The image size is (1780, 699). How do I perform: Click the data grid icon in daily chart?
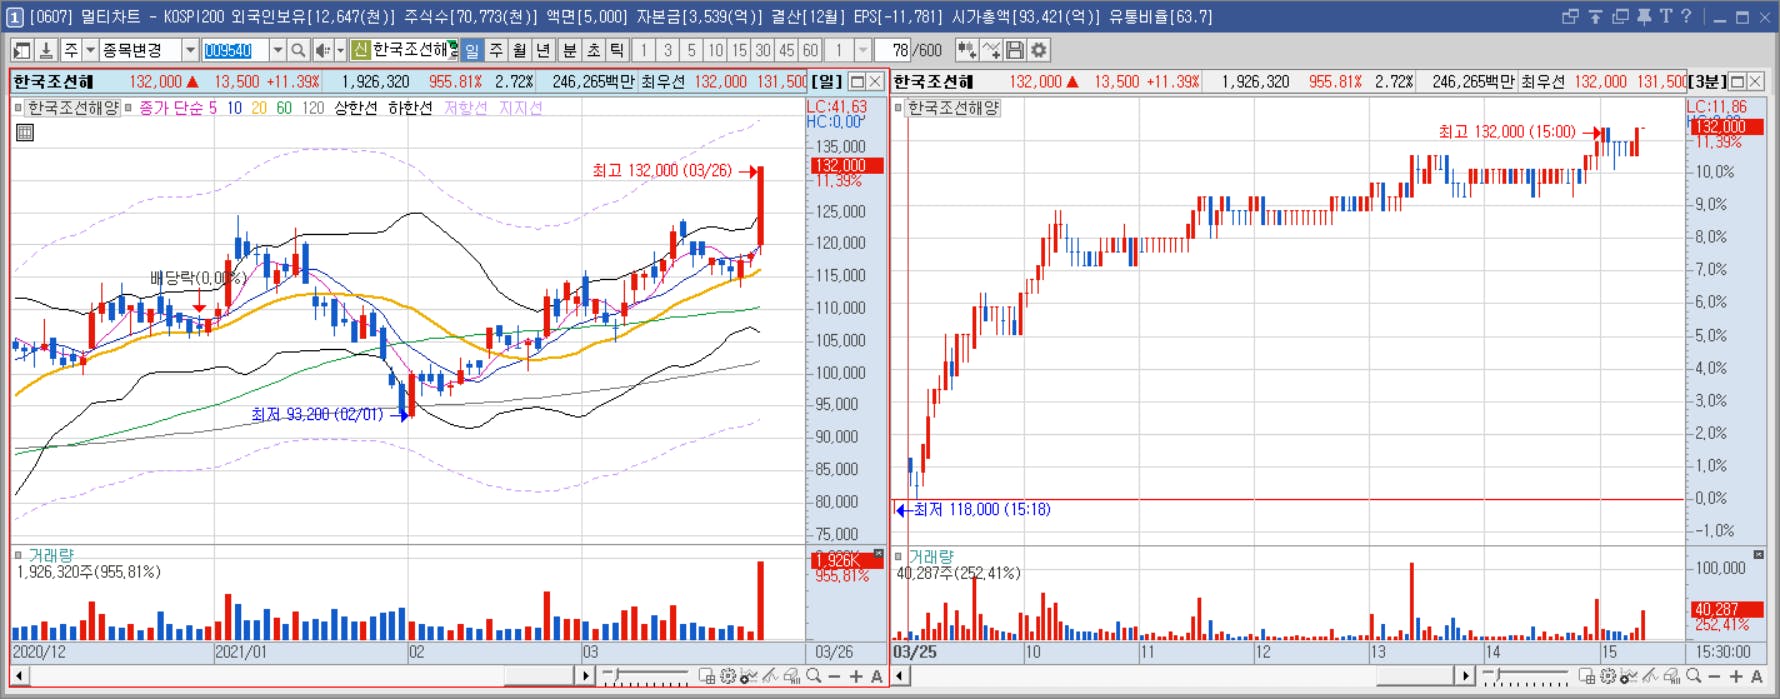coord(25,132)
